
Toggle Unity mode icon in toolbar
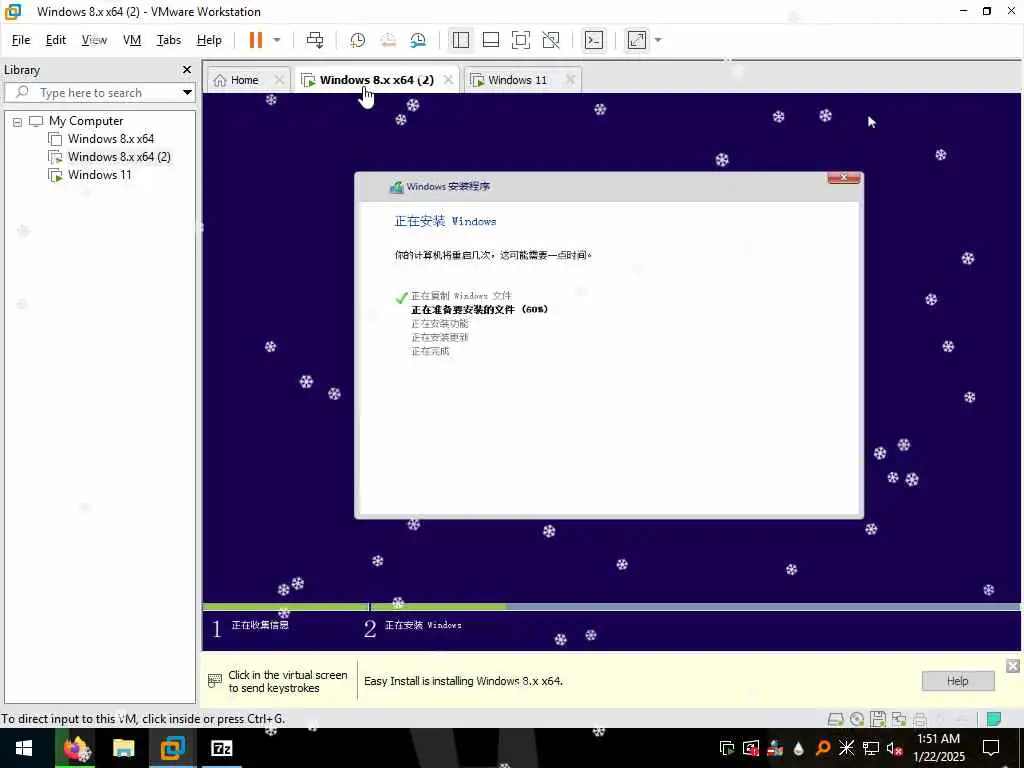[x=551, y=40]
